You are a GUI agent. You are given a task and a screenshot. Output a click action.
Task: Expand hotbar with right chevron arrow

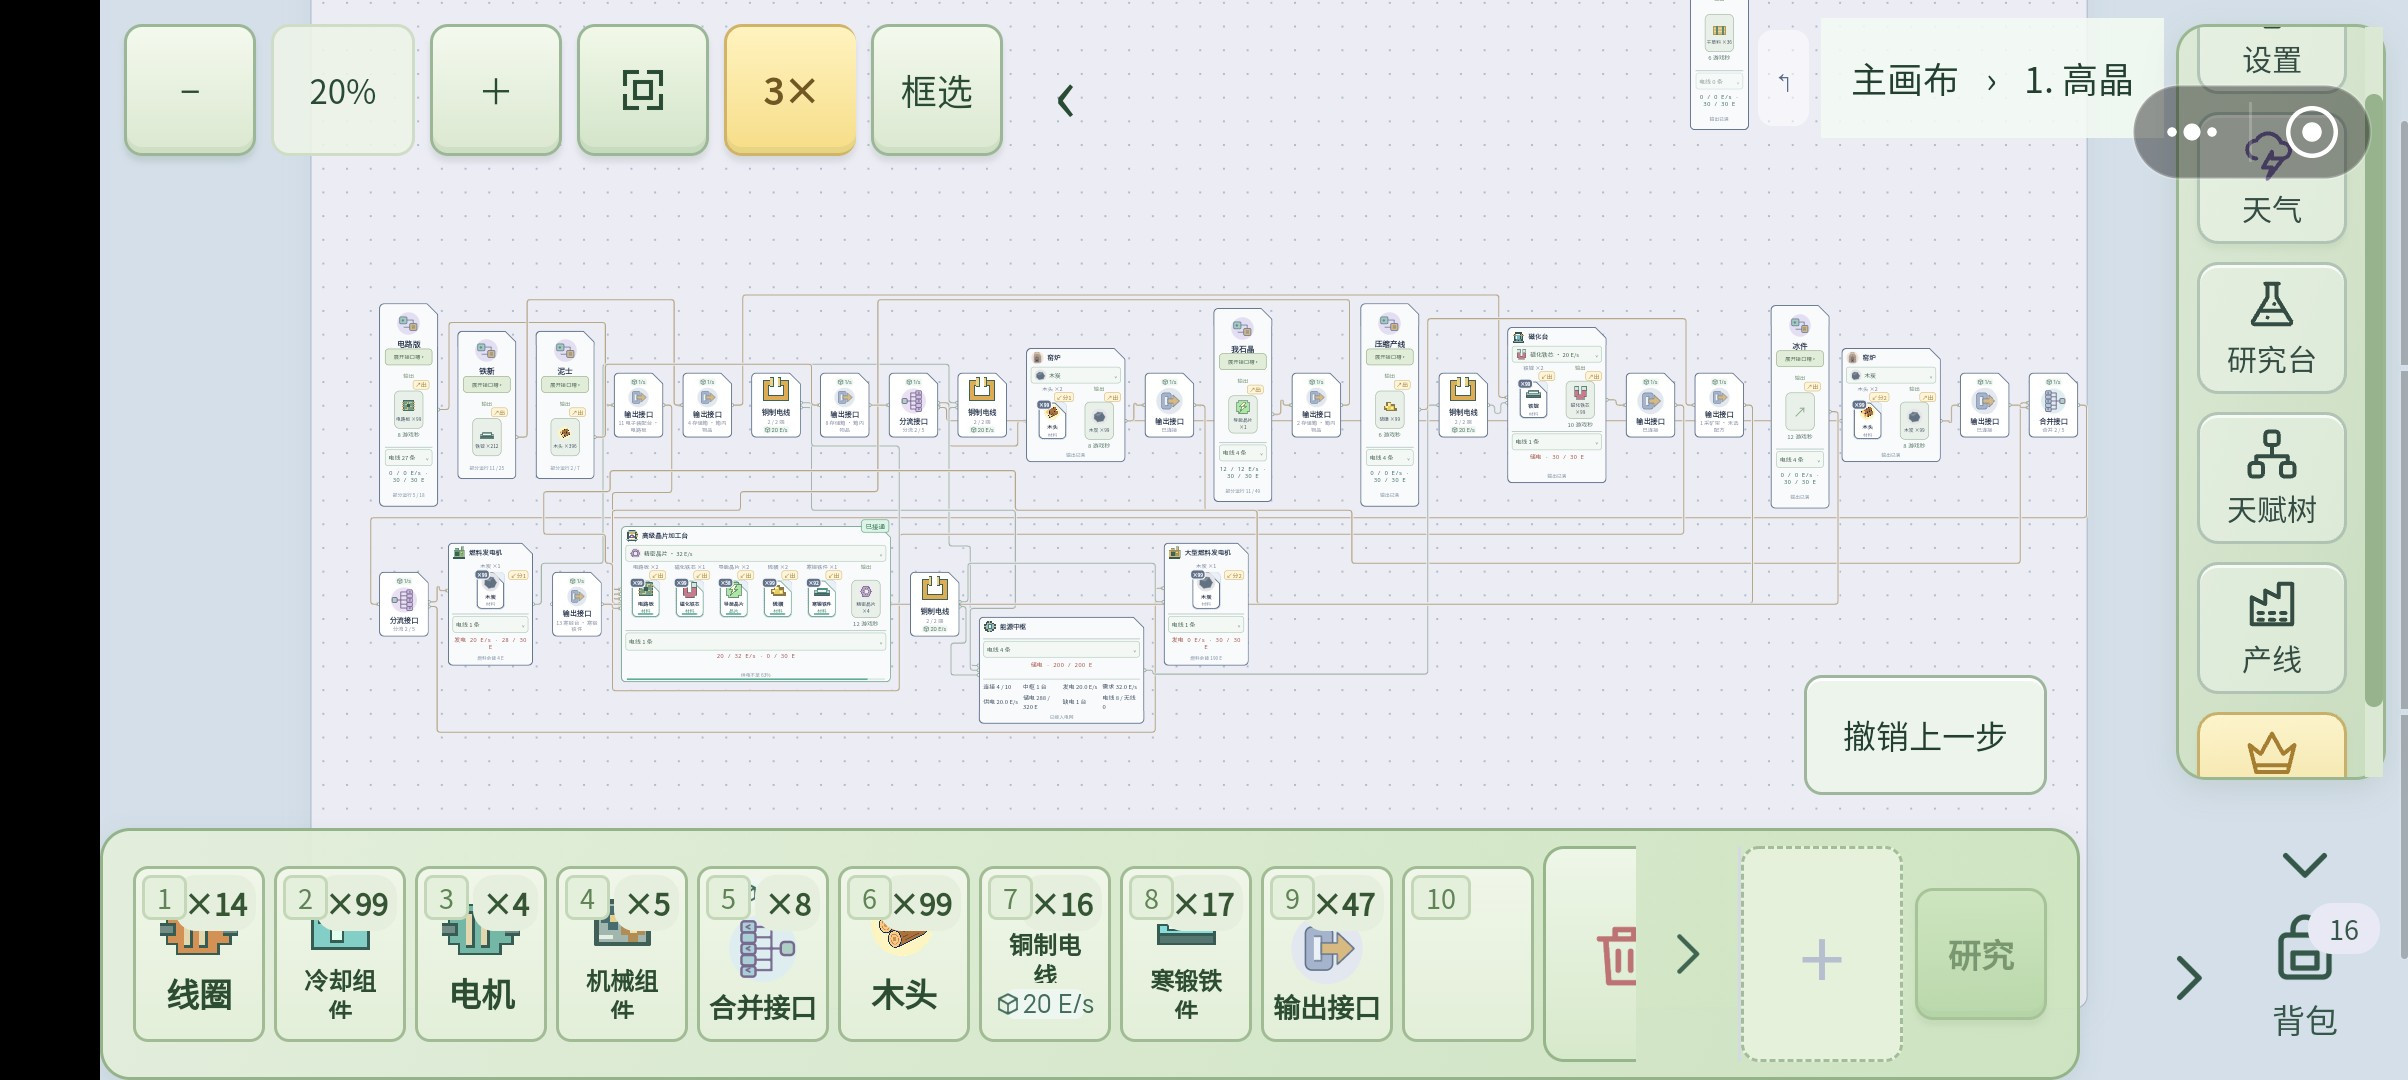coord(1688,955)
